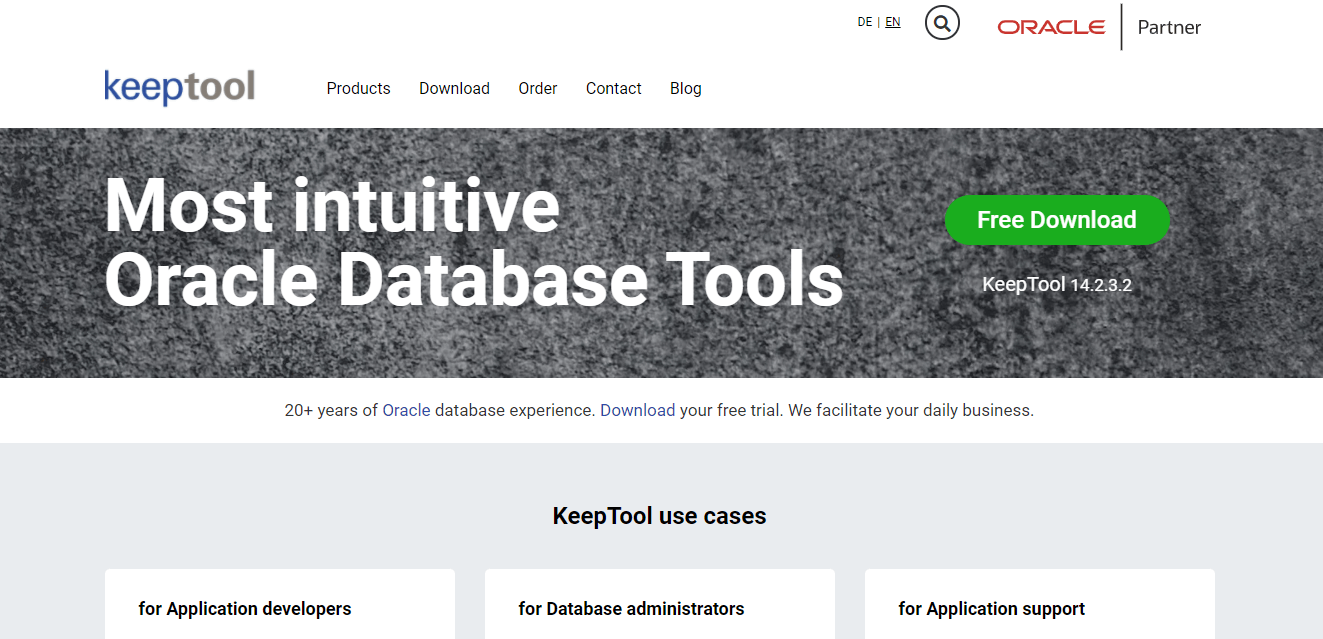Image resolution: width=1323 pixels, height=639 pixels.
Task: Click the keeptool logo
Action: [x=180, y=88]
